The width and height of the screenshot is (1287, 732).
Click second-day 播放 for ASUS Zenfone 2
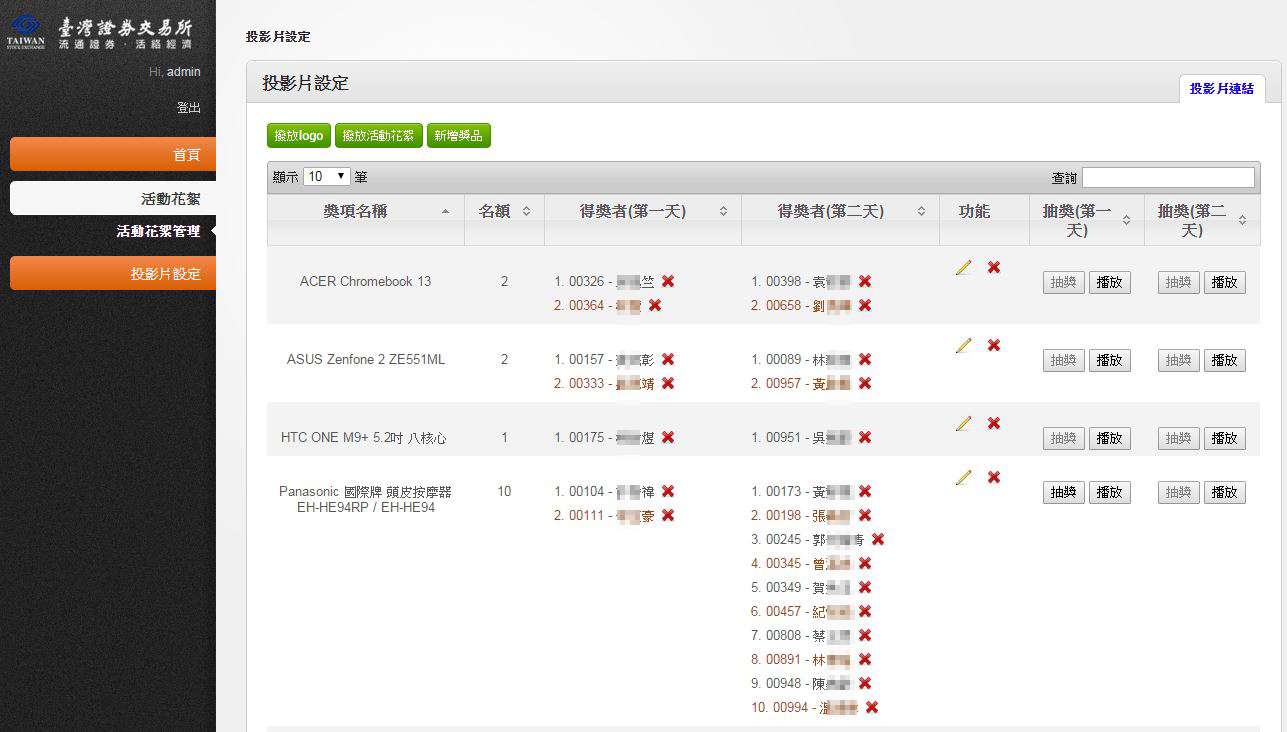click(1225, 360)
